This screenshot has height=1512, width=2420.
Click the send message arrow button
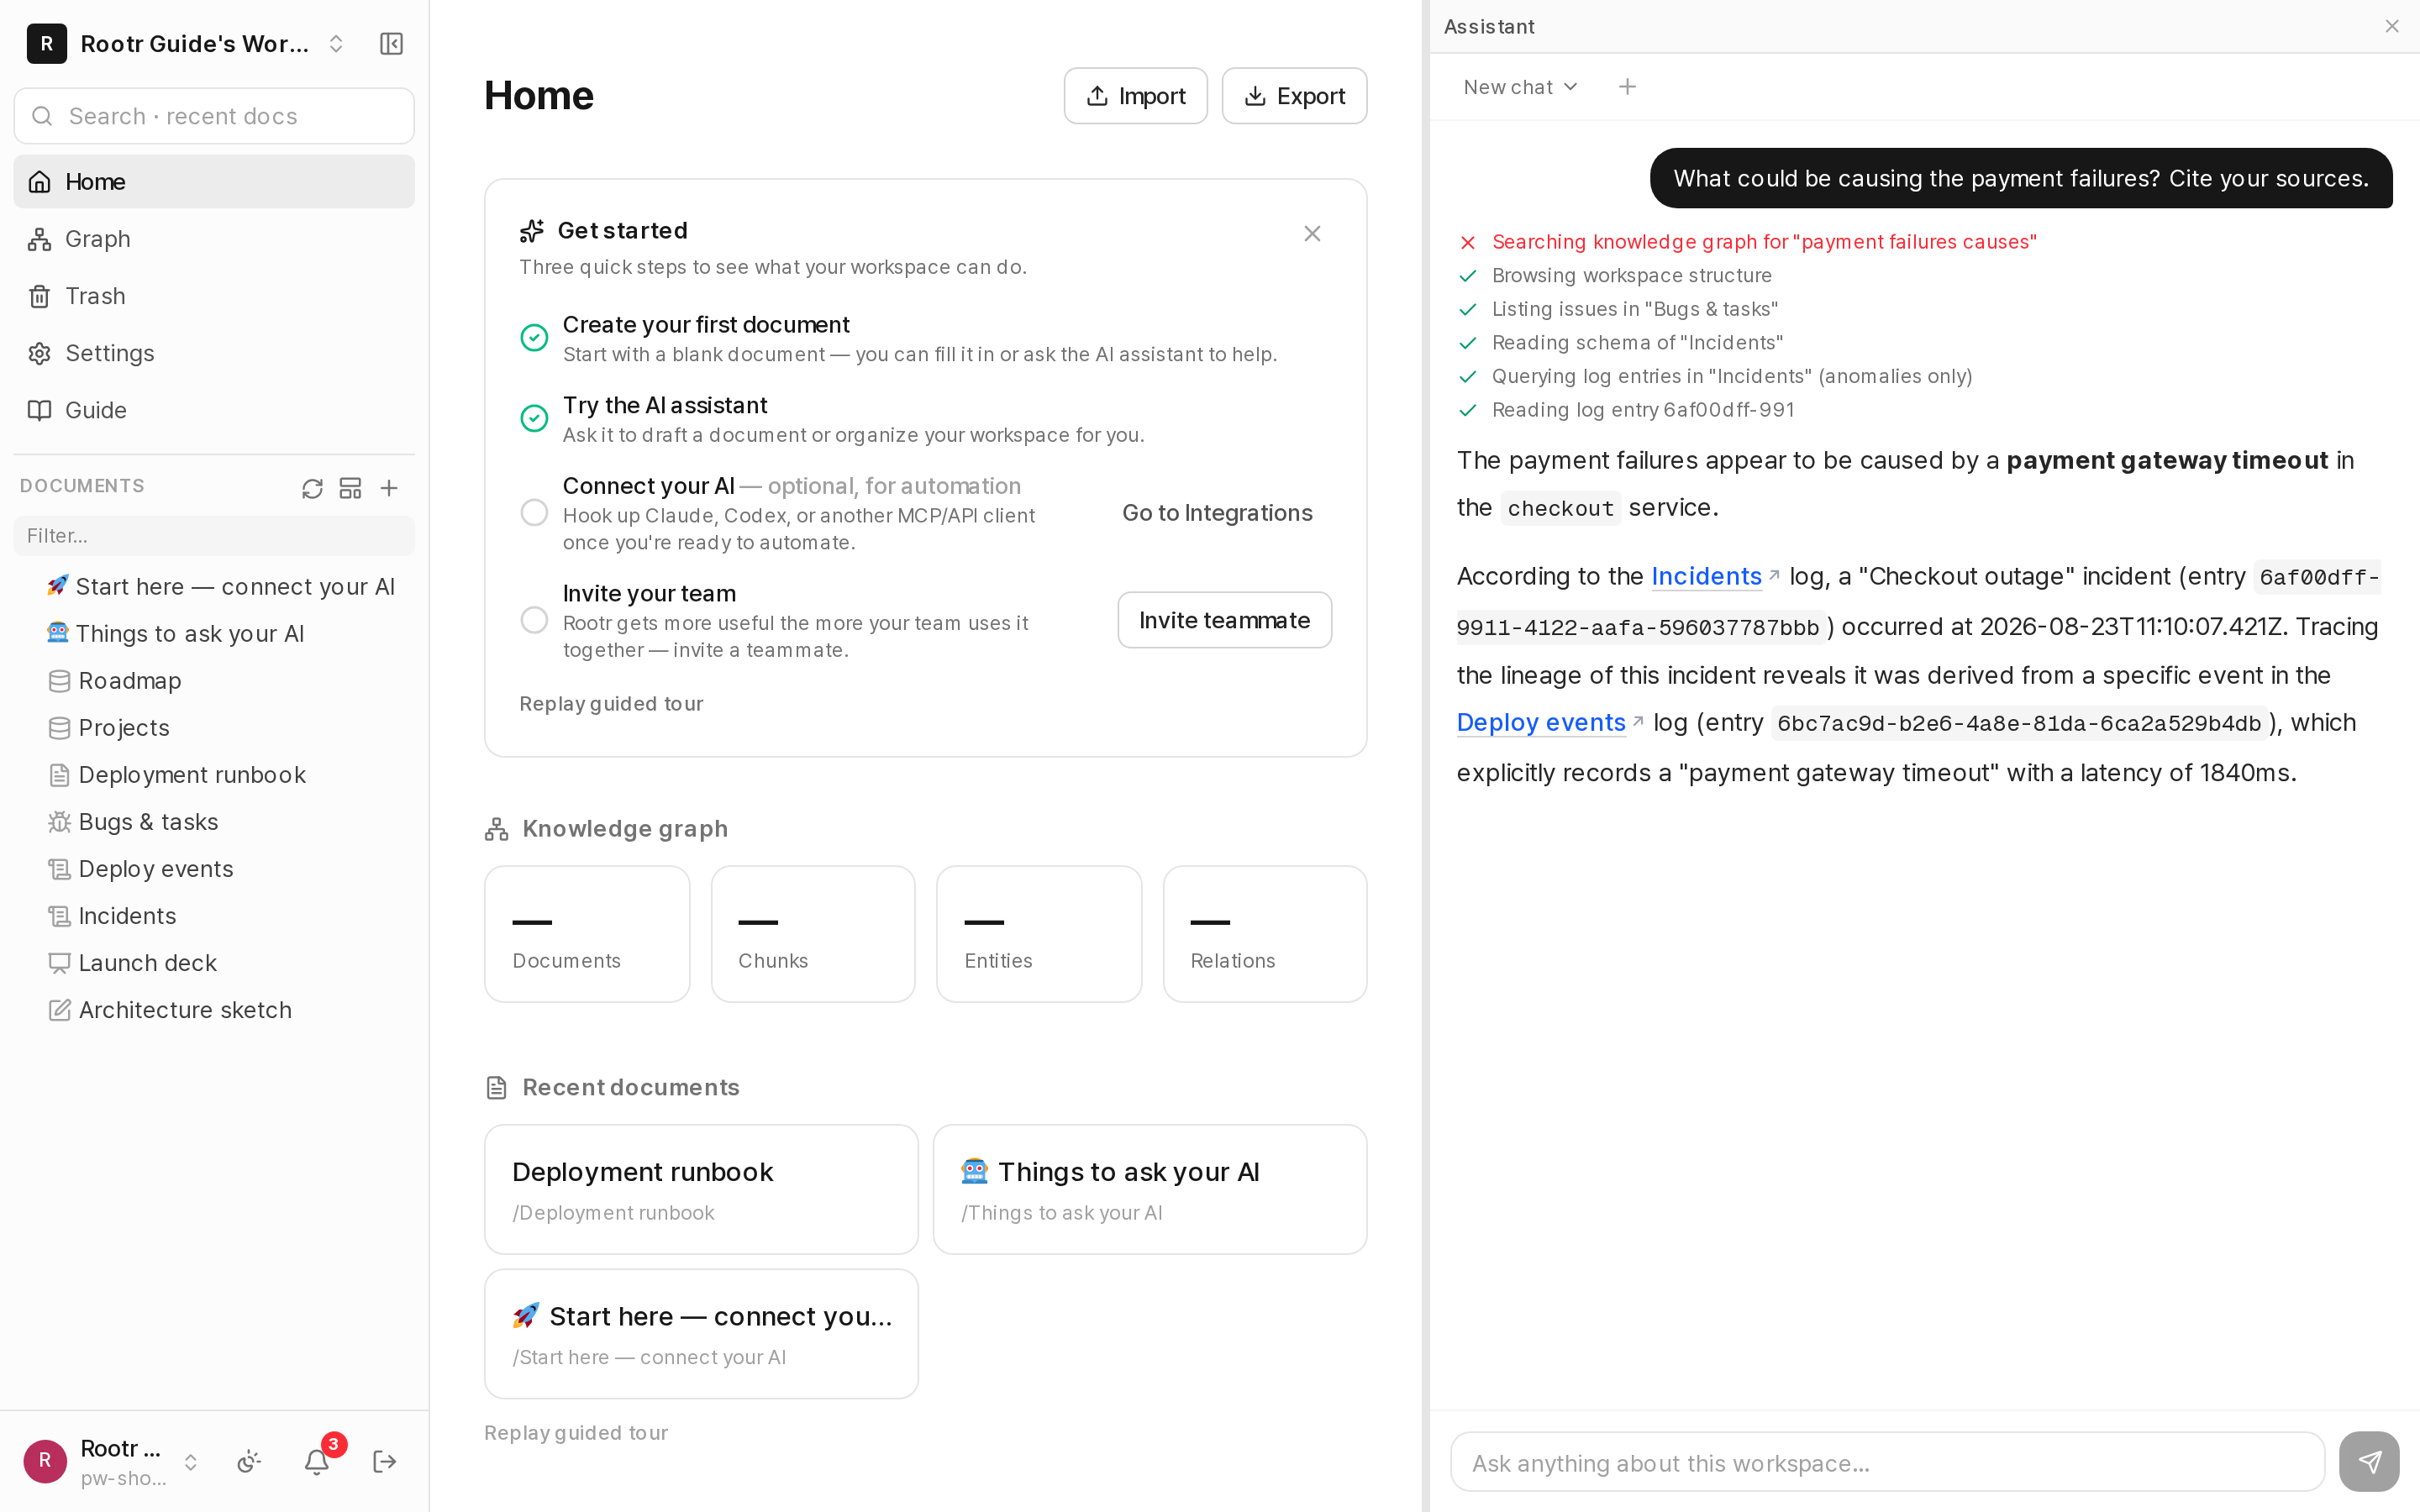click(2369, 1462)
